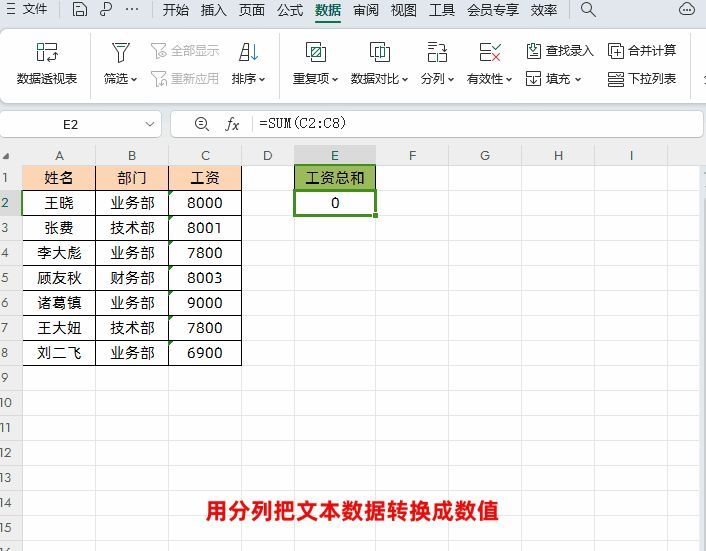This screenshot has width=706, height=551.
Task: Click the 查找录入 button
Action: coord(560,50)
